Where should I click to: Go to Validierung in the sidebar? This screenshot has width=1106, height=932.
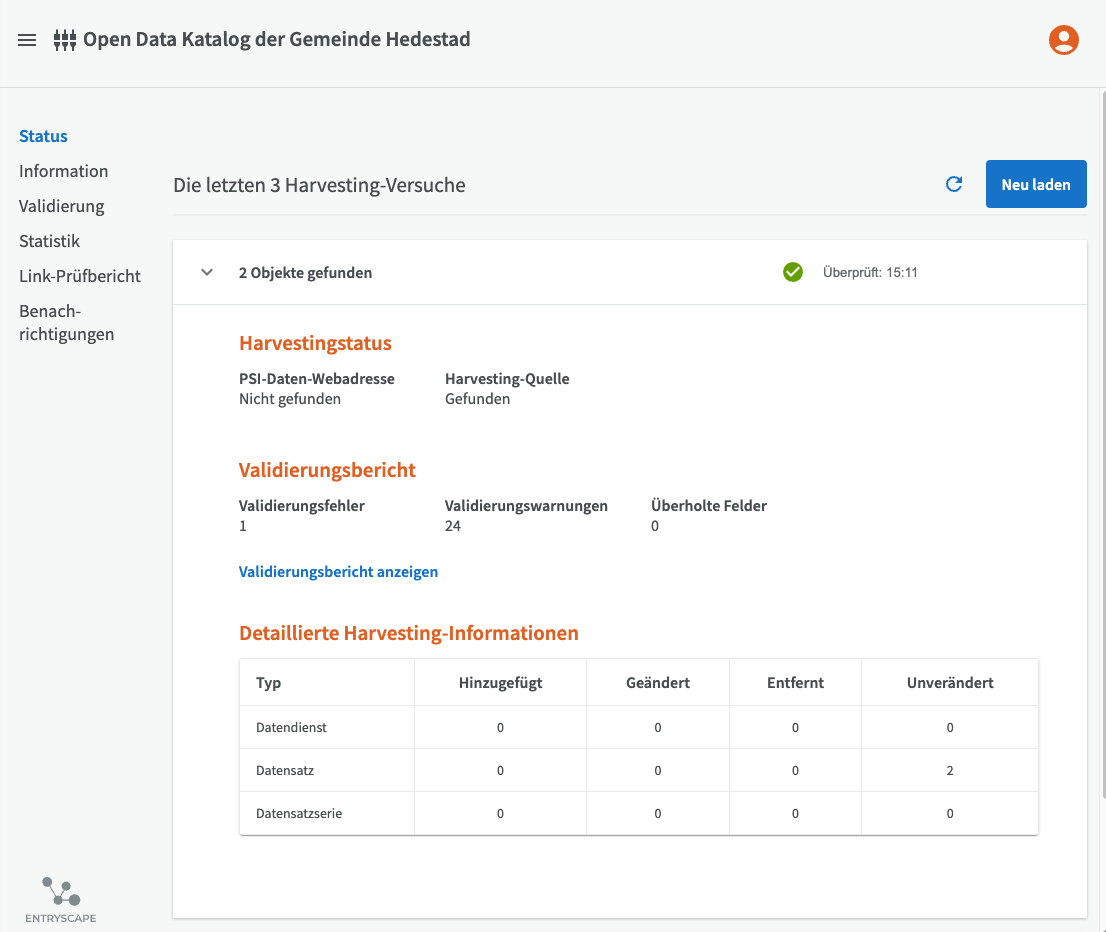click(61, 206)
